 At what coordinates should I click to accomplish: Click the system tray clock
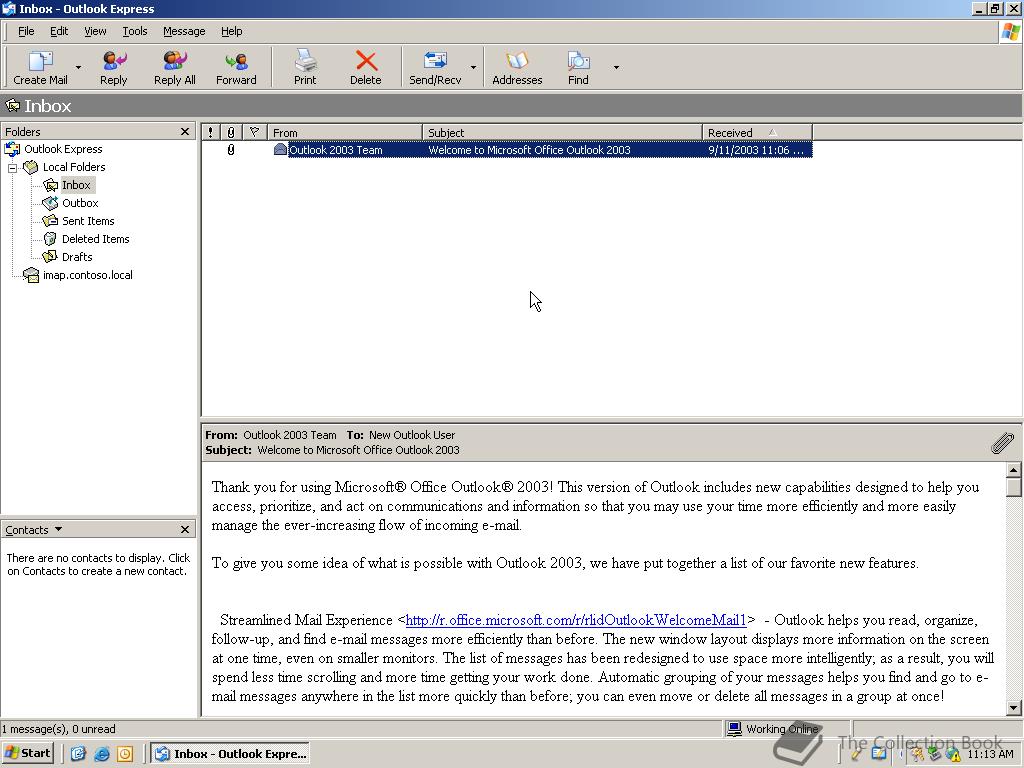coord(990,754)
